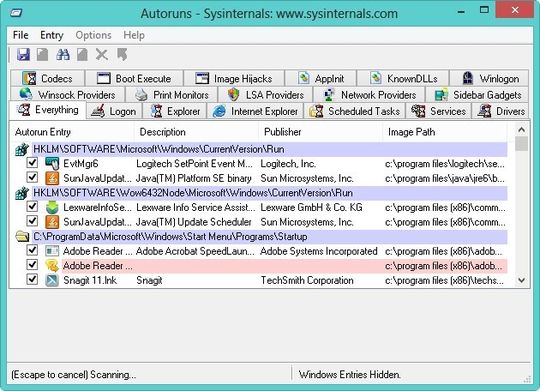Uncheck the EvtMgr6 entry checkbox
The height and width of the screenshot is (391, 540).
[32, 162]
